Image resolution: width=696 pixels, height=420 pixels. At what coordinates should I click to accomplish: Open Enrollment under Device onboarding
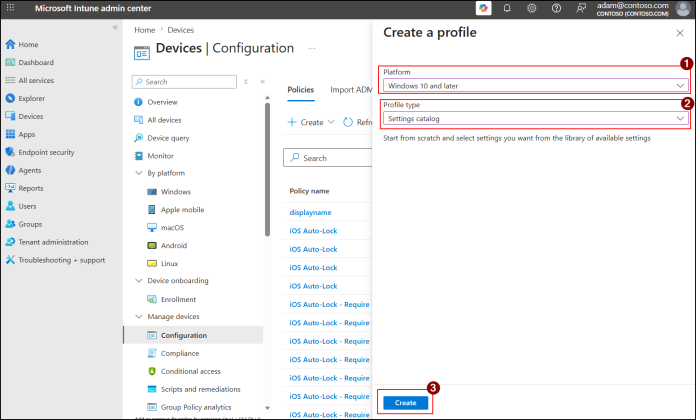coord(178,299)
